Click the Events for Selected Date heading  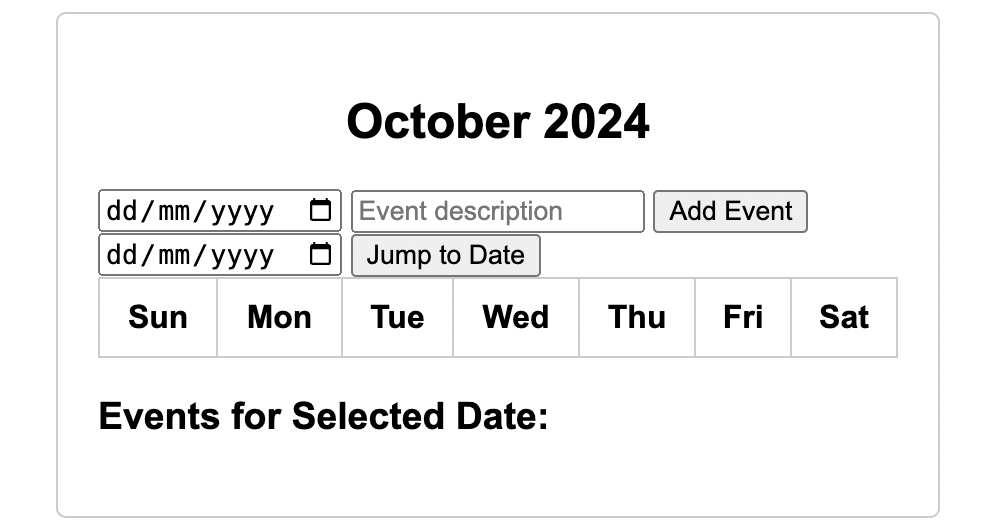coord(324,416)
